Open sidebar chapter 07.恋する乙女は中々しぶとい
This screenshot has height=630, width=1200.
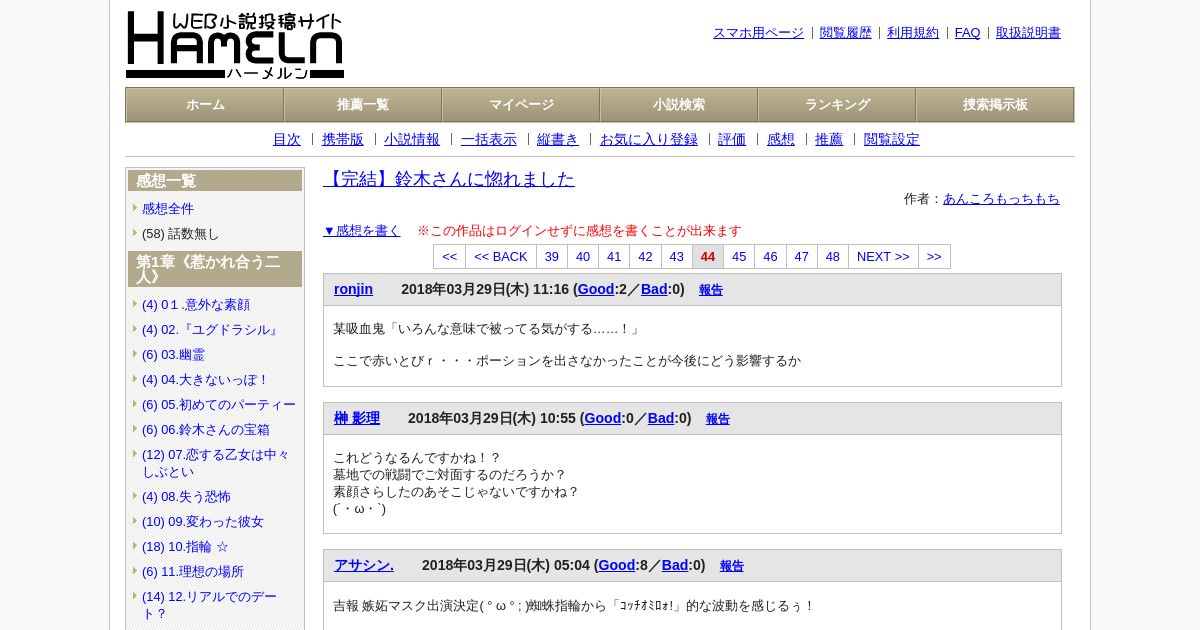216,463
